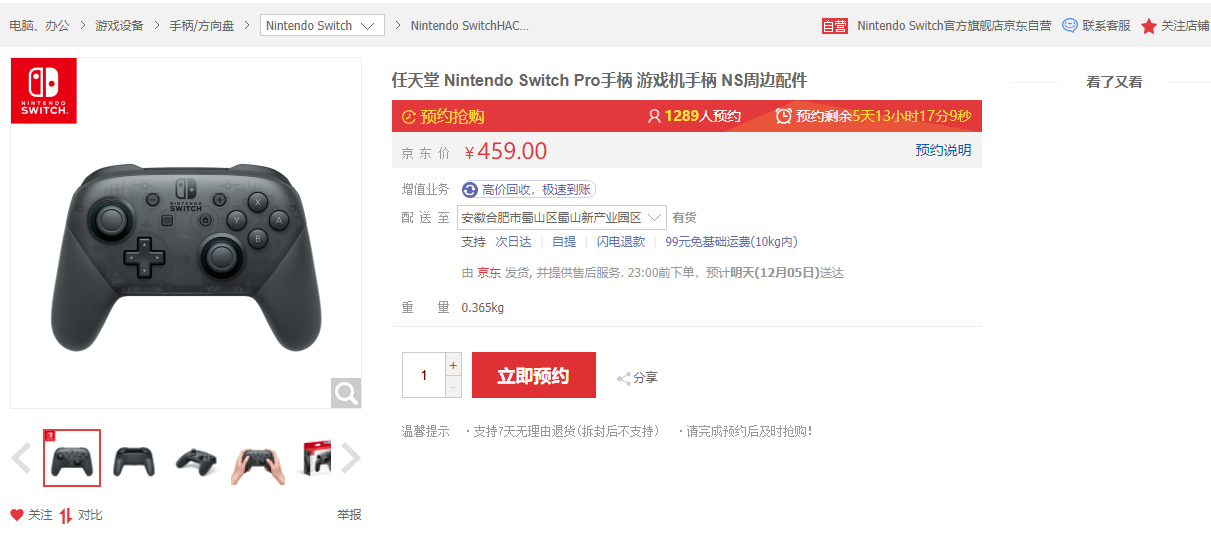
Task: Click the 联系客服 customer service icon
Action: pos(1070,26)
